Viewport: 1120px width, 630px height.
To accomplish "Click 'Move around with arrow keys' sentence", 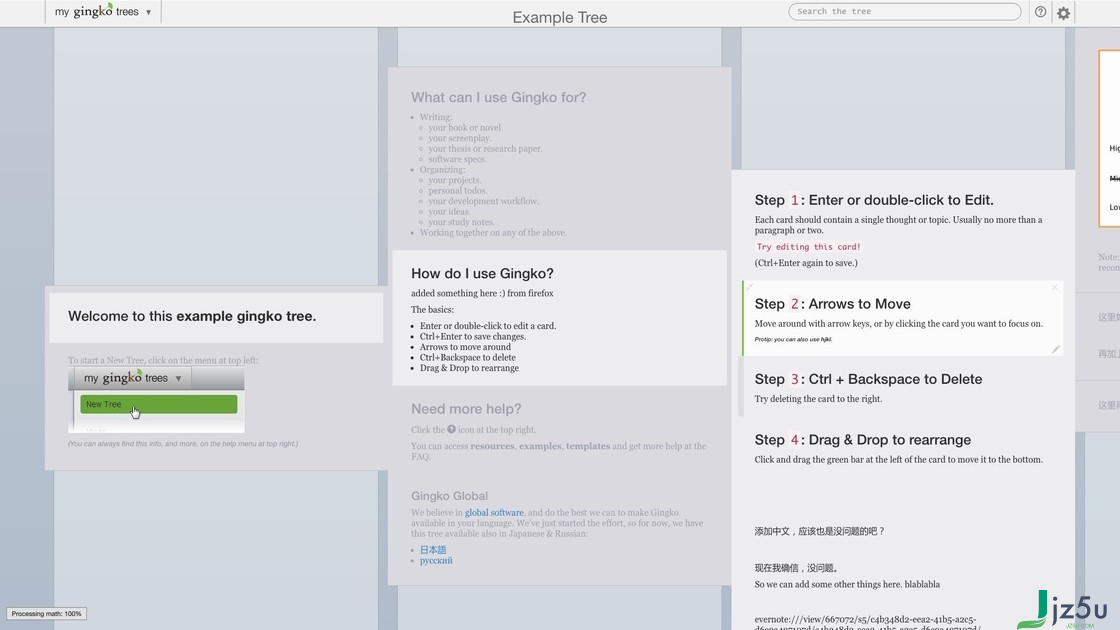I will (899, 324).
